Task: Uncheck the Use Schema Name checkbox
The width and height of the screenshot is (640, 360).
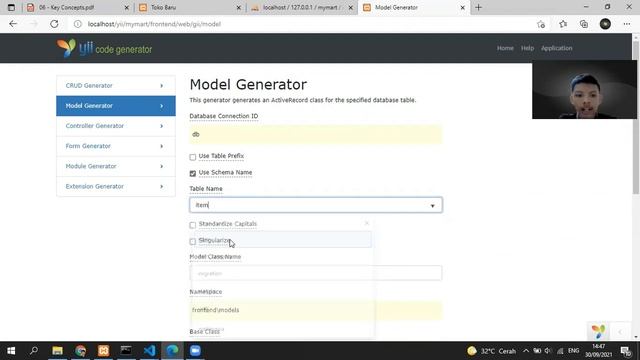Action: [193, 173]
